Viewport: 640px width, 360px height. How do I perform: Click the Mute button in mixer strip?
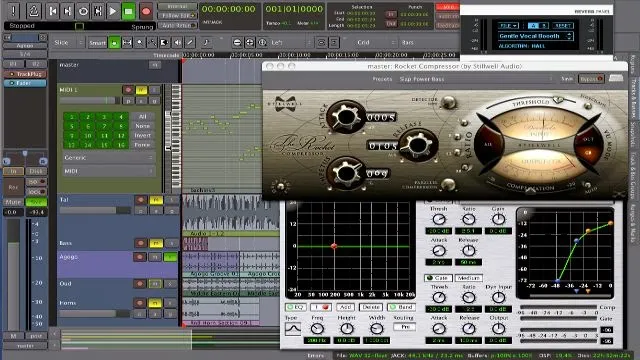click(x=13, y=202)
